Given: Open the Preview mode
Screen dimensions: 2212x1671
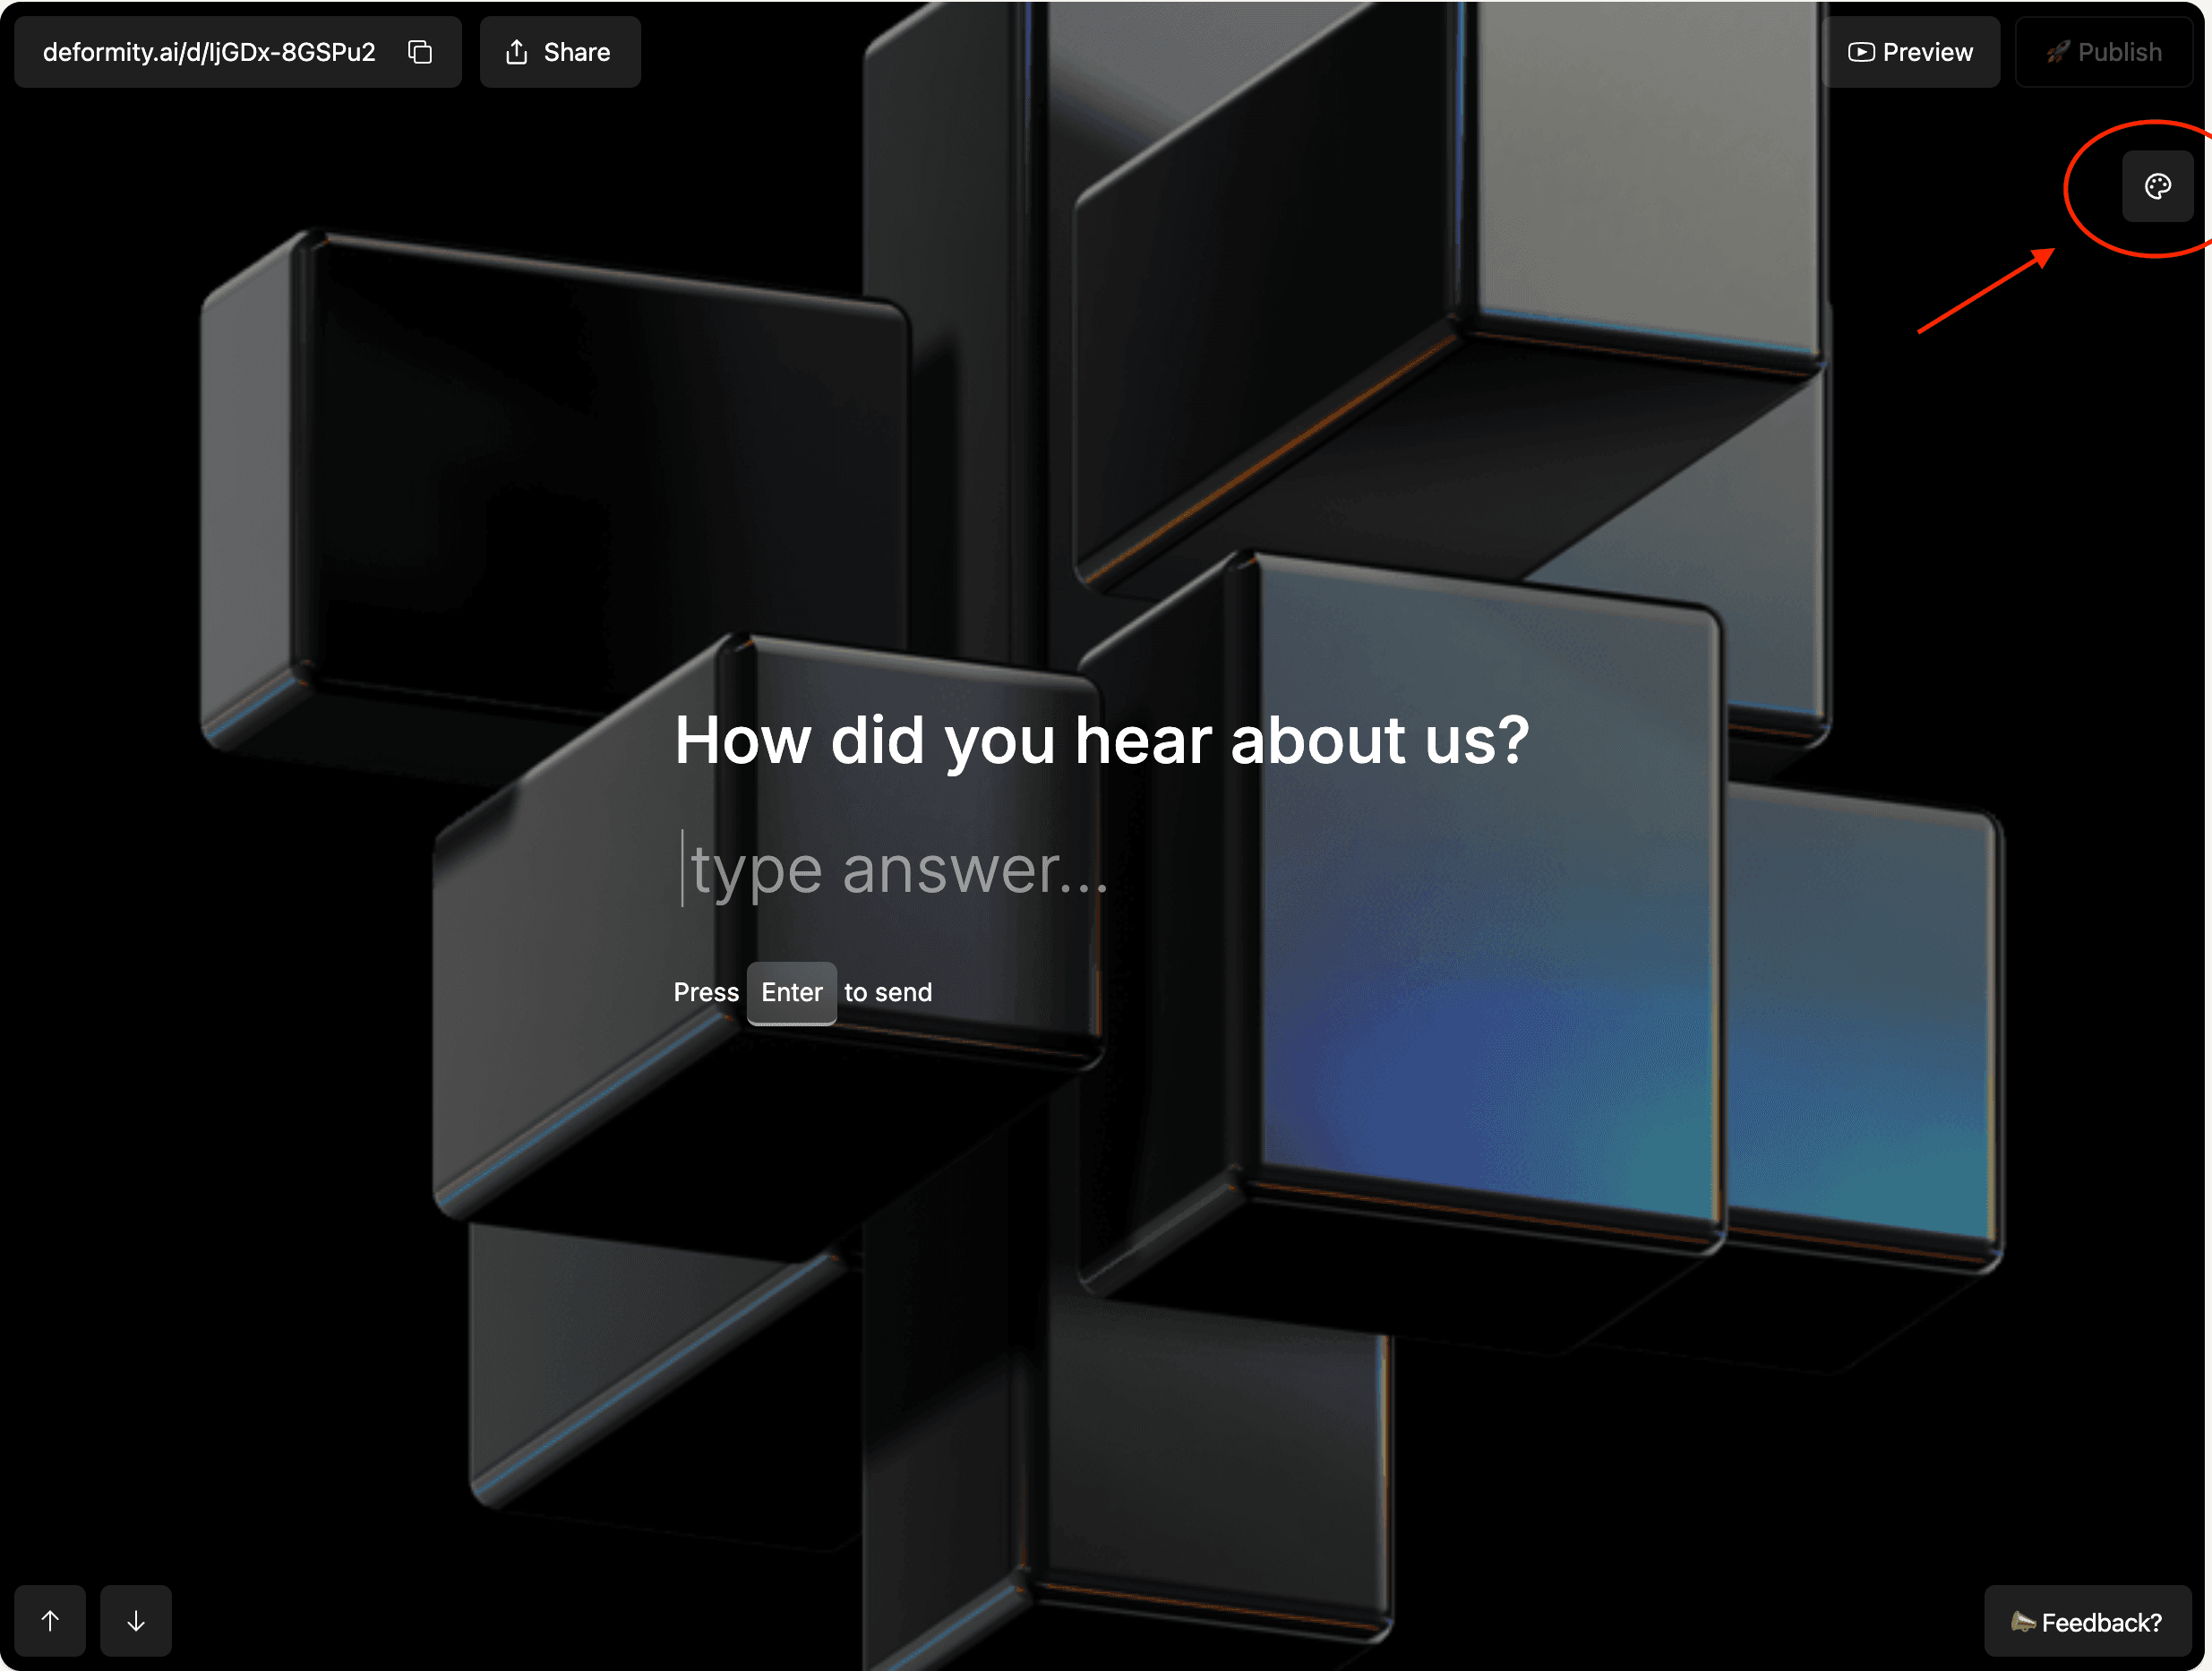Looking at the screenshot, I should point(1911,52).
